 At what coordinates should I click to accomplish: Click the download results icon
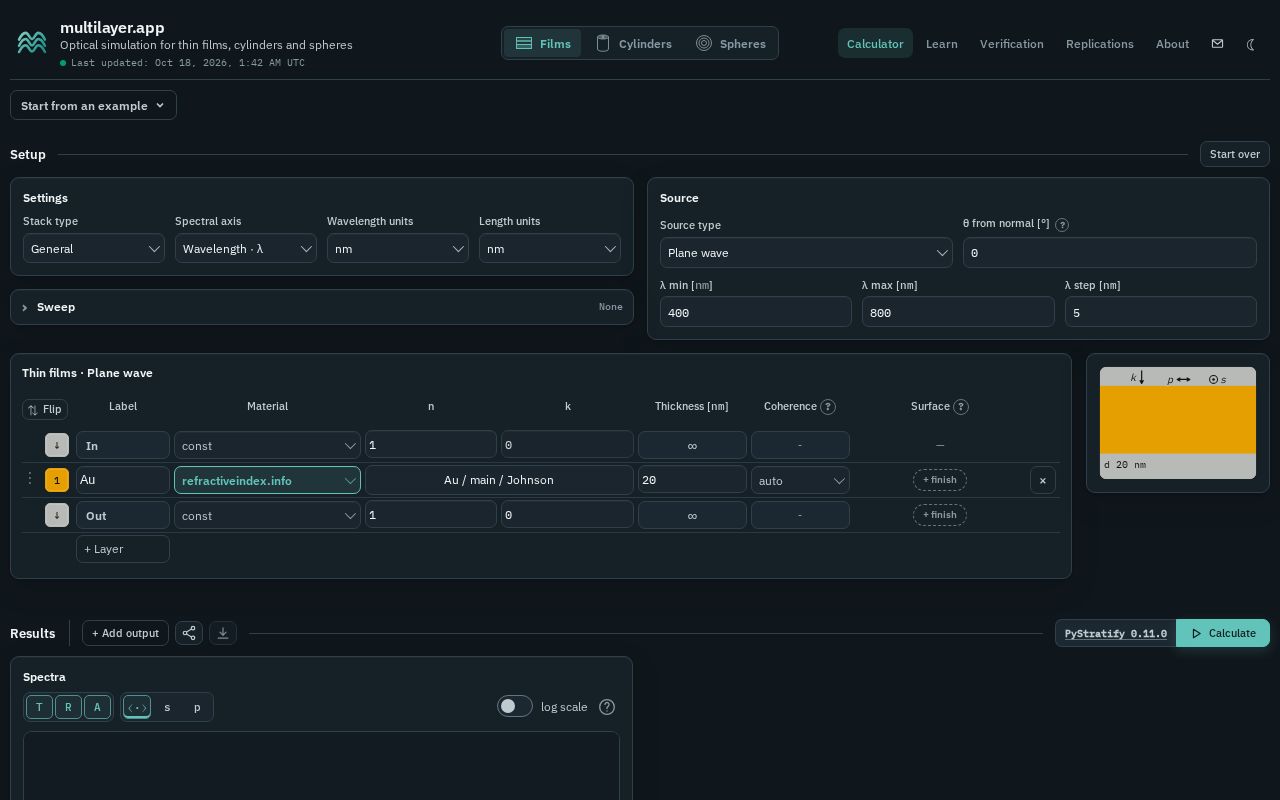[223, 633]
